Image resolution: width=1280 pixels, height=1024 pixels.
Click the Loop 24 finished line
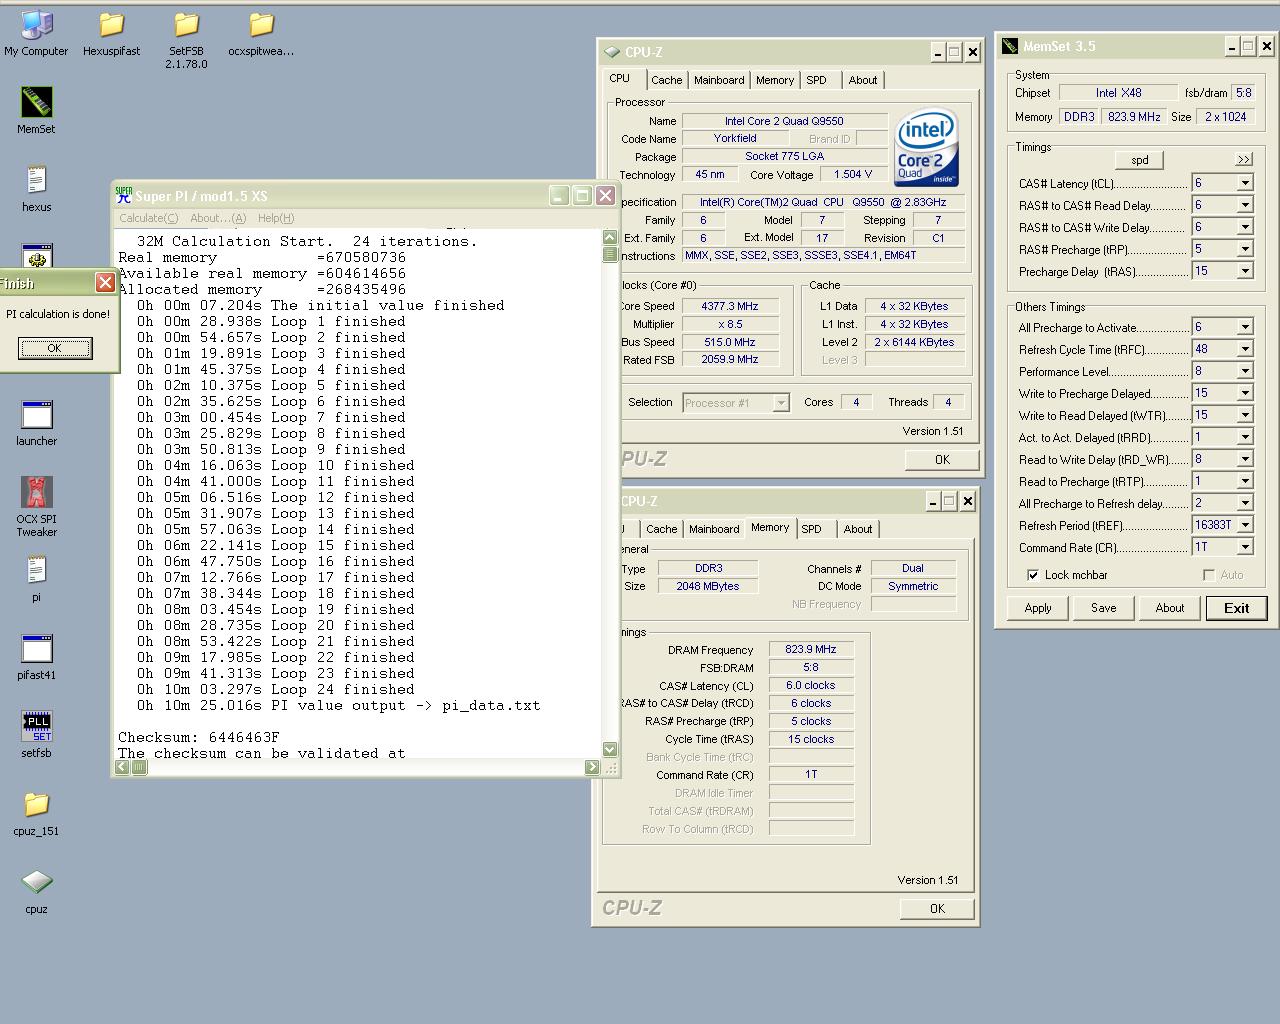click(x=275, y=689)
